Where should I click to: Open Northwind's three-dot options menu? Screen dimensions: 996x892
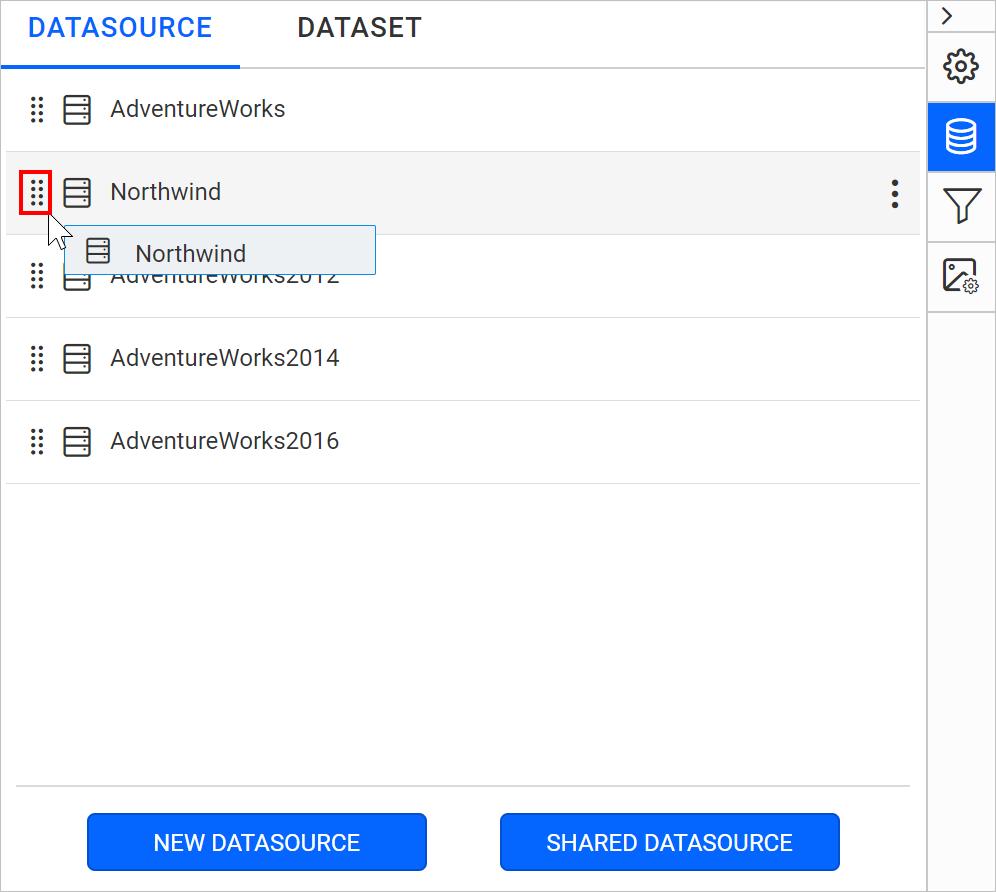[894, 193]
